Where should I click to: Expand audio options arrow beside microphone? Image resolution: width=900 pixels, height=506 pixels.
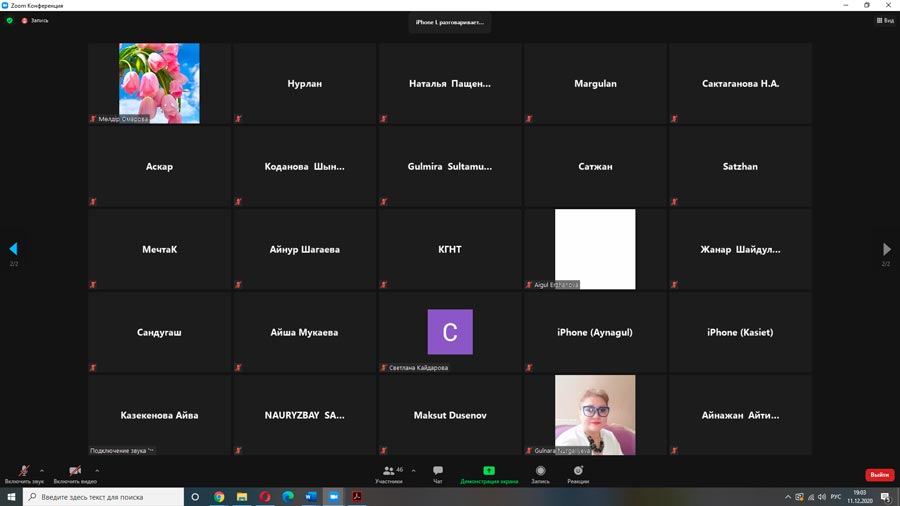42,470
